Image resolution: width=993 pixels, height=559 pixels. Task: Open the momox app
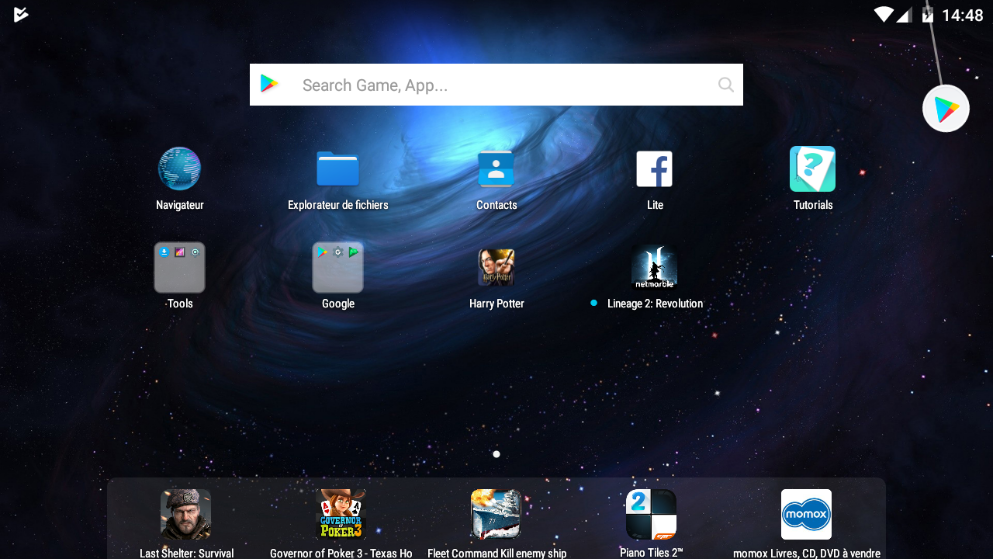pos(806,515)
